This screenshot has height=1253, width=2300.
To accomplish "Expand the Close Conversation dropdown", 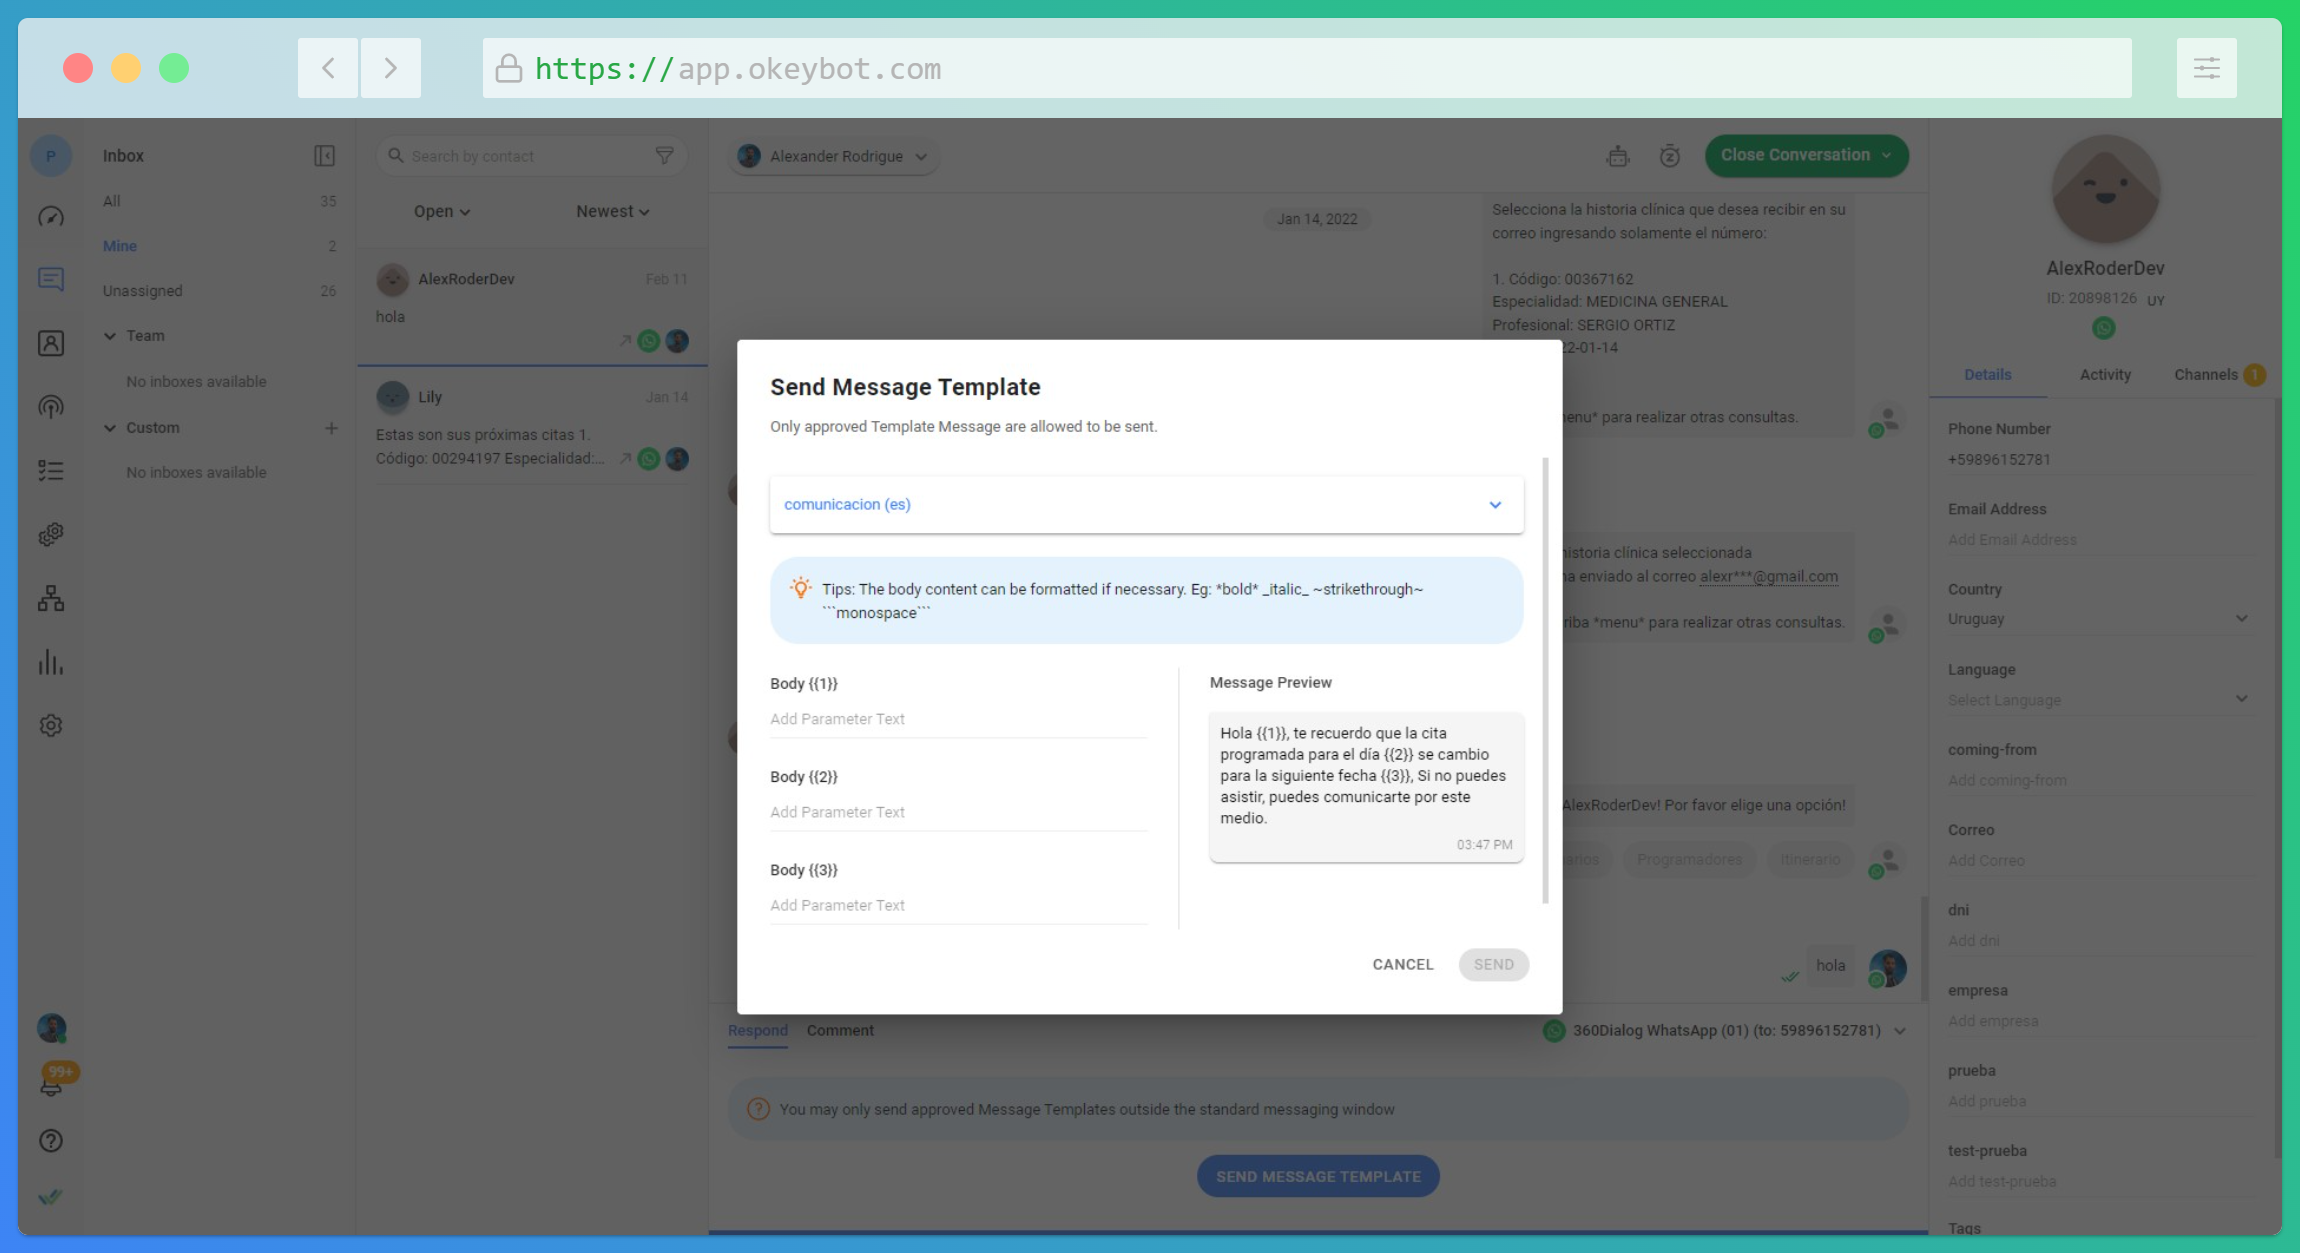I will 1887,156.
